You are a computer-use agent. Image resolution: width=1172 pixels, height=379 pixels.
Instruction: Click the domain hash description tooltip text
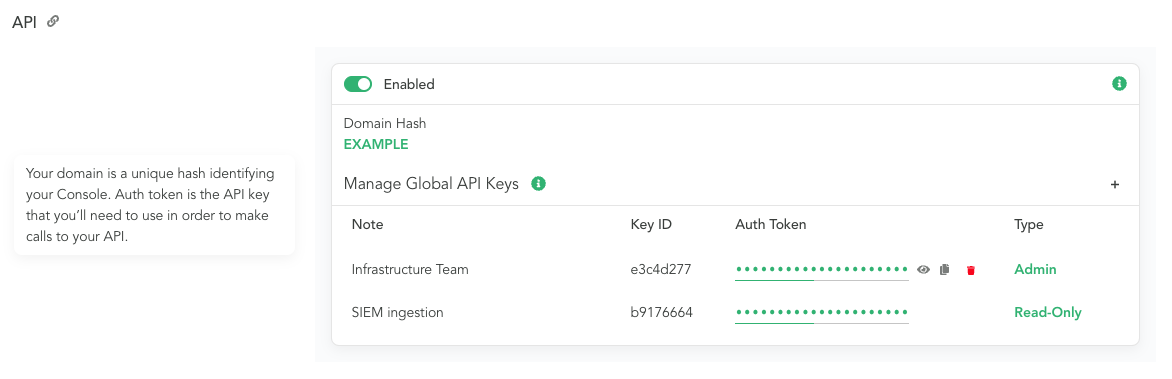coord(150,206)
